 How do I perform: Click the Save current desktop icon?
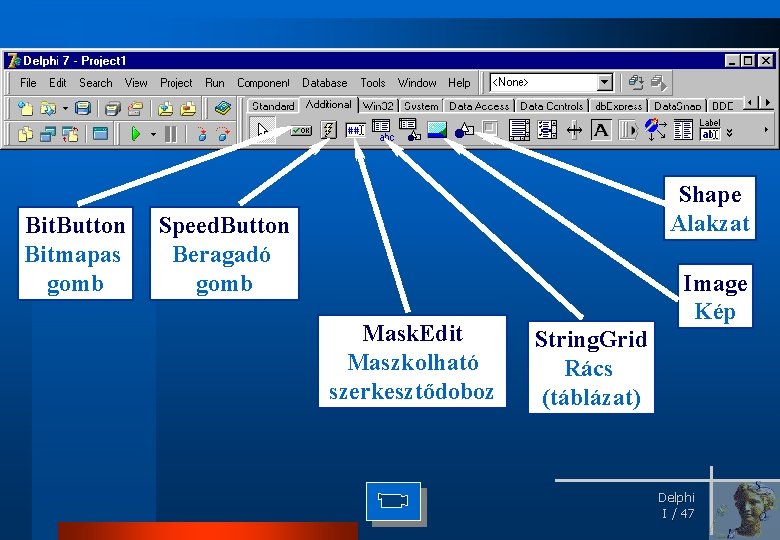(x=636, y=82)
